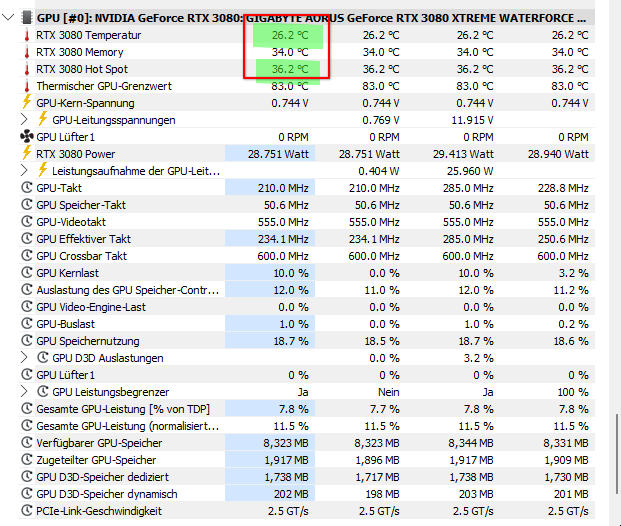Select the RTX 3080 Temperatur label

pyautogui.click(x=89, y=35)
